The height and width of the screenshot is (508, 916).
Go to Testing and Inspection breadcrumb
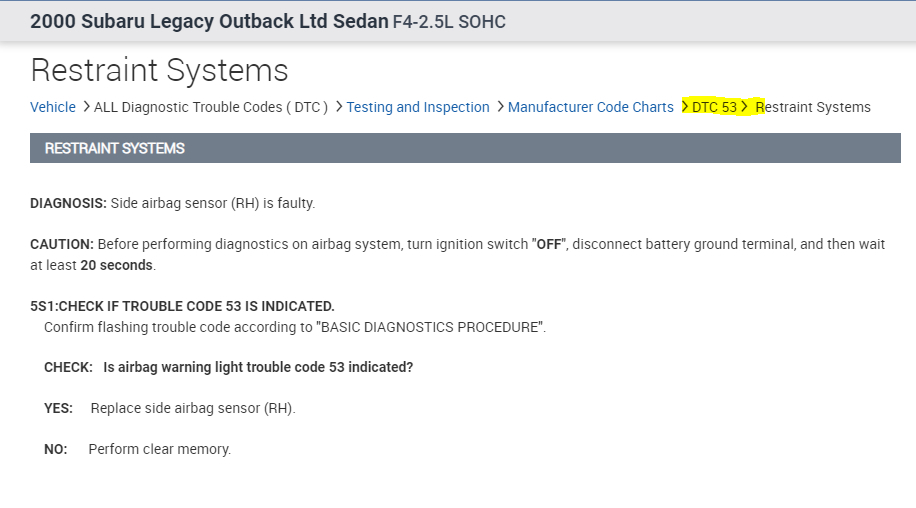(418, 107)
